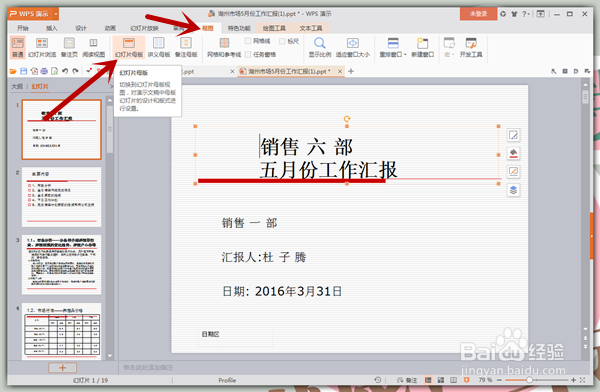Click the fill color bucket icon beside title
600x392 pixels.
[x=514, y=154]
